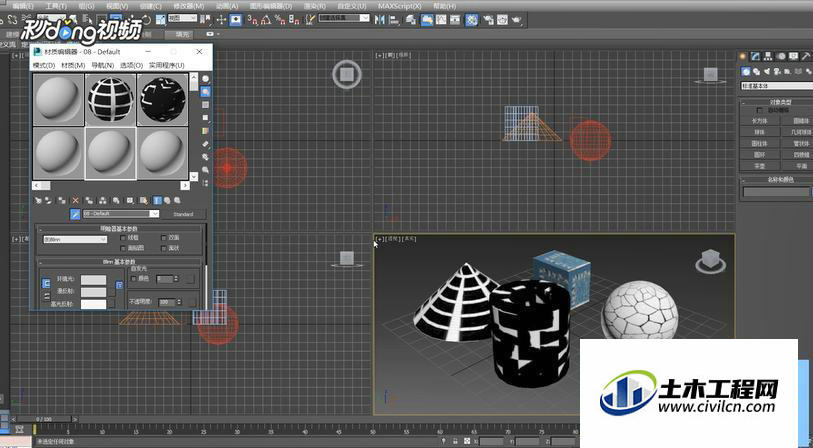This screenshot has height=448, width=813.
Task: Click the 漫反射 diffuse color swatch
Action: (x=93, y=292)
